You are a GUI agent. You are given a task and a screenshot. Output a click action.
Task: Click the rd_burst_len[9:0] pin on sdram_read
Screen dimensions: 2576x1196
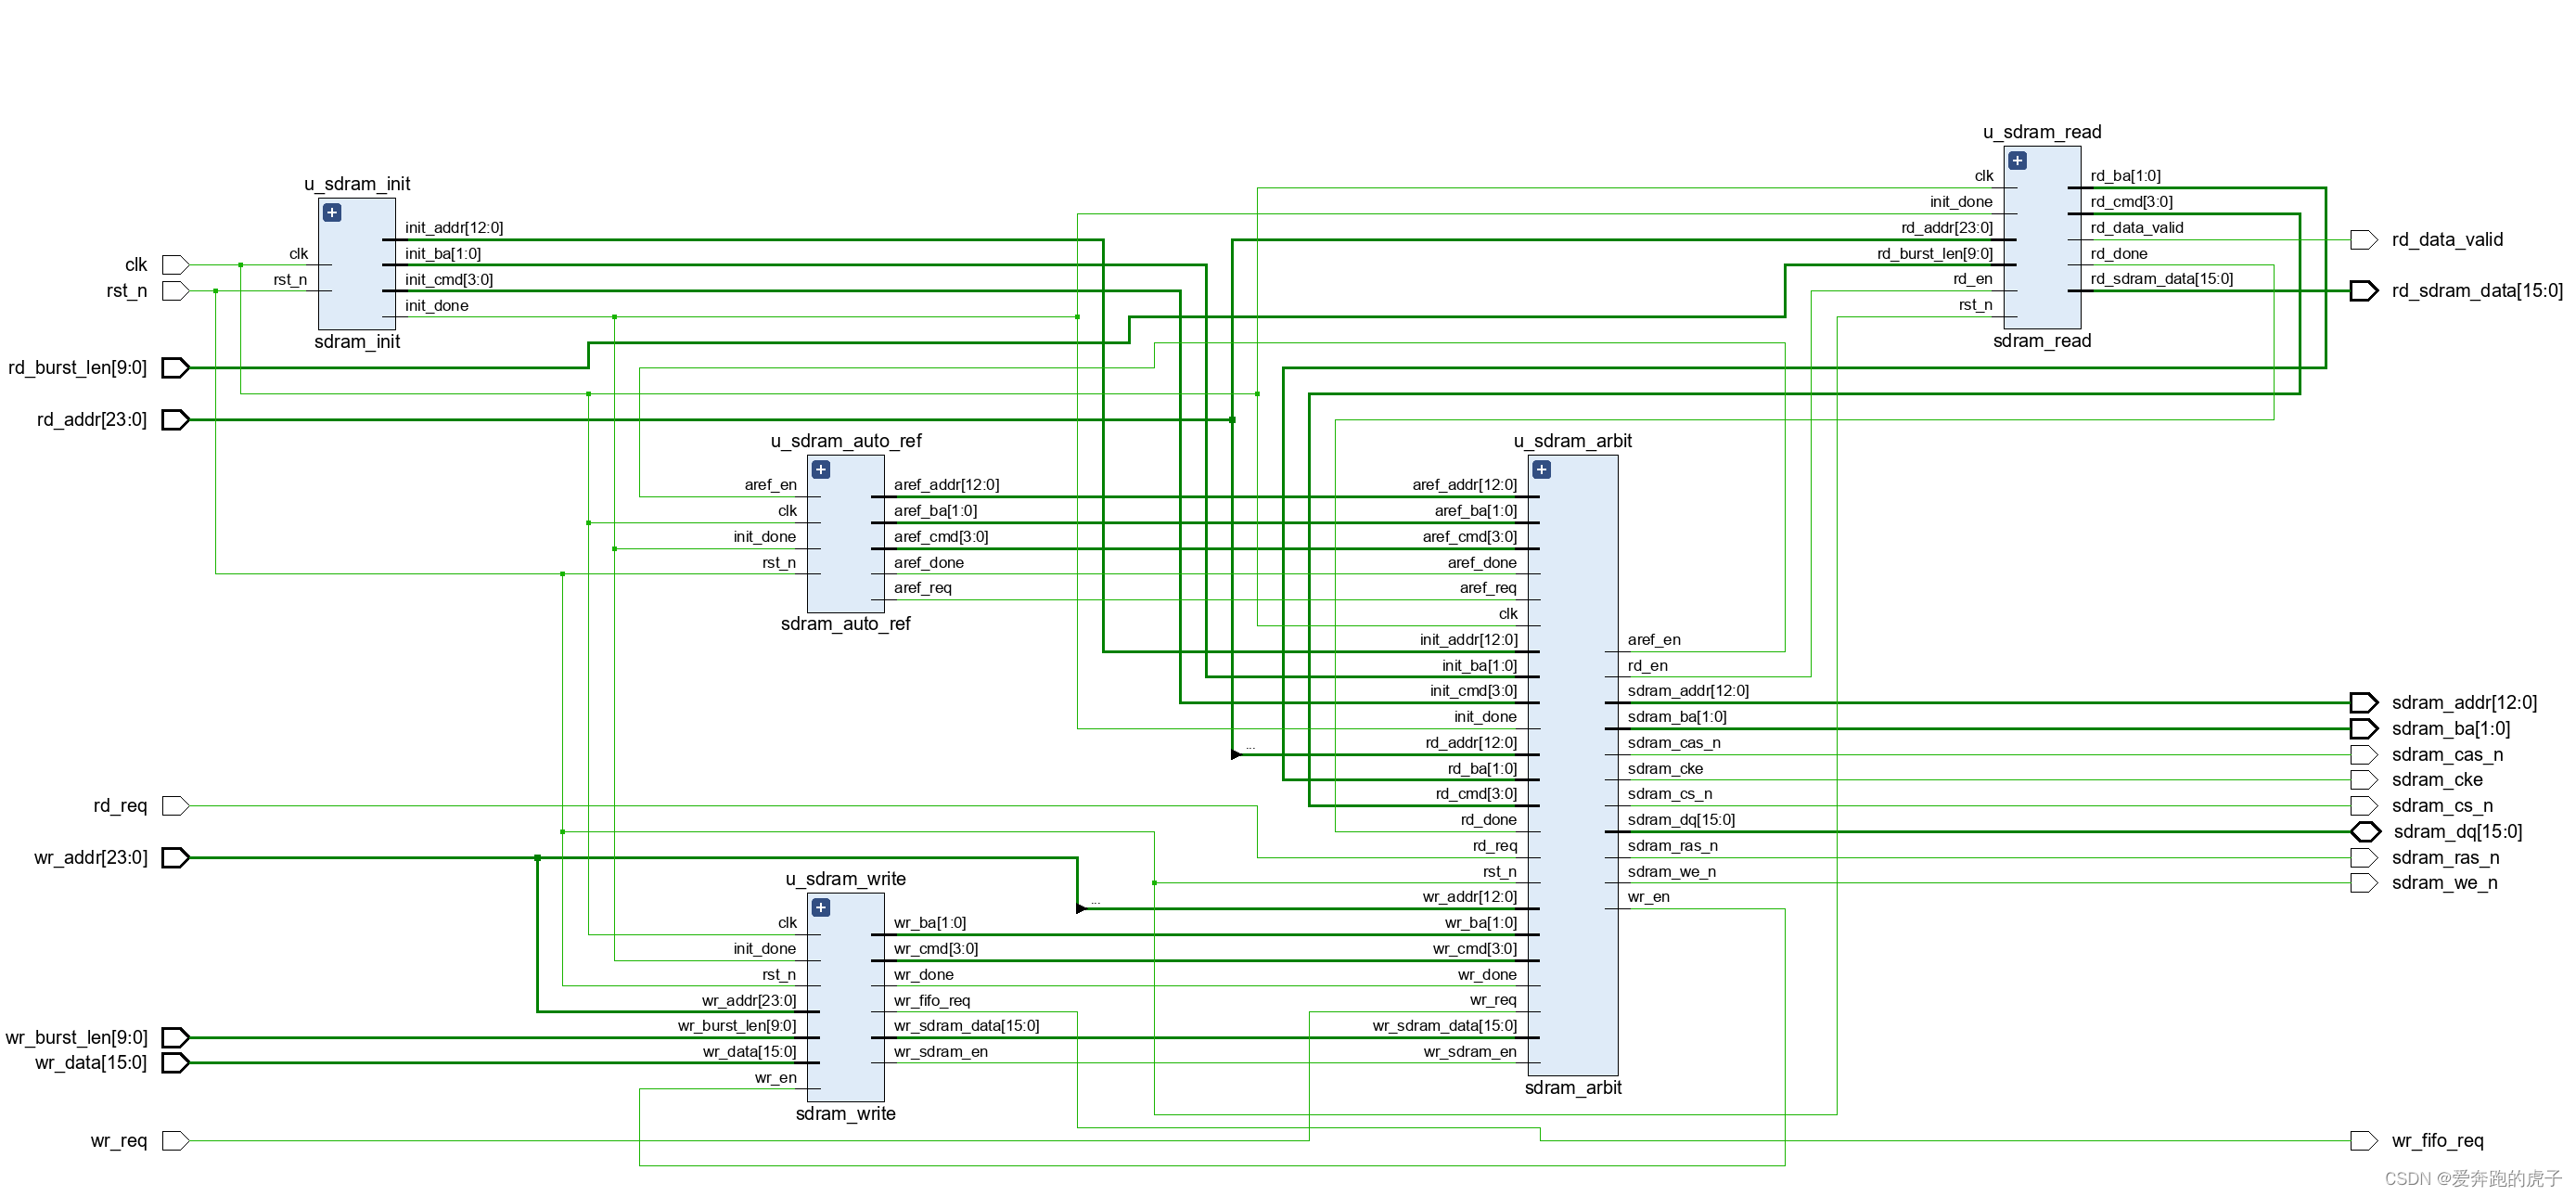click(x=1935, y=254)
